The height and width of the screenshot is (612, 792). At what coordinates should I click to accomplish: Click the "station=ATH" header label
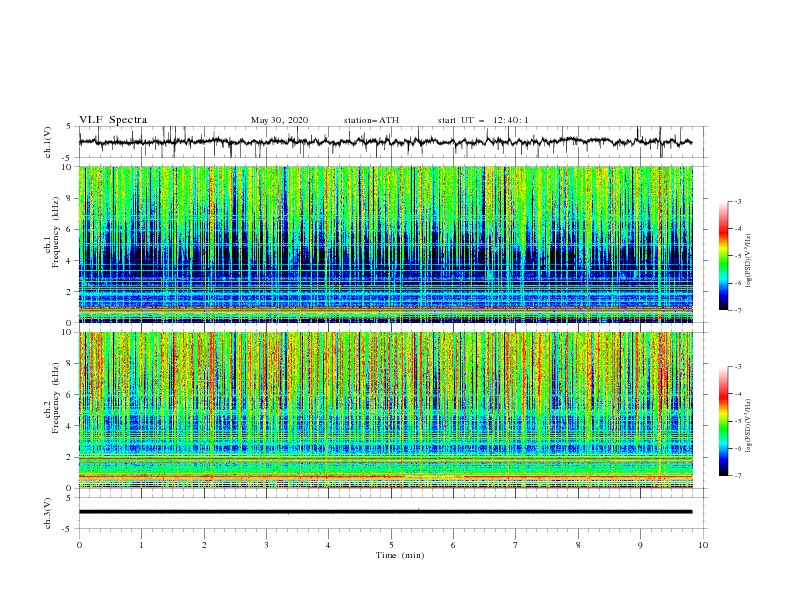point(371,120)
